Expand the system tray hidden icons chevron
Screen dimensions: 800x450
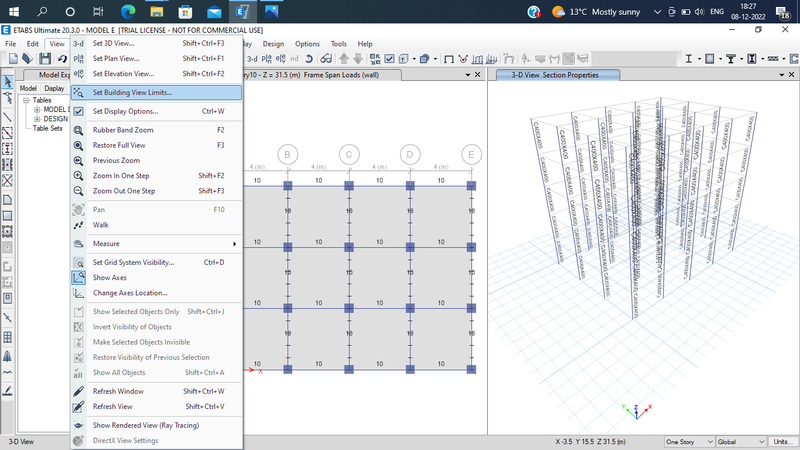click(657, 12)
